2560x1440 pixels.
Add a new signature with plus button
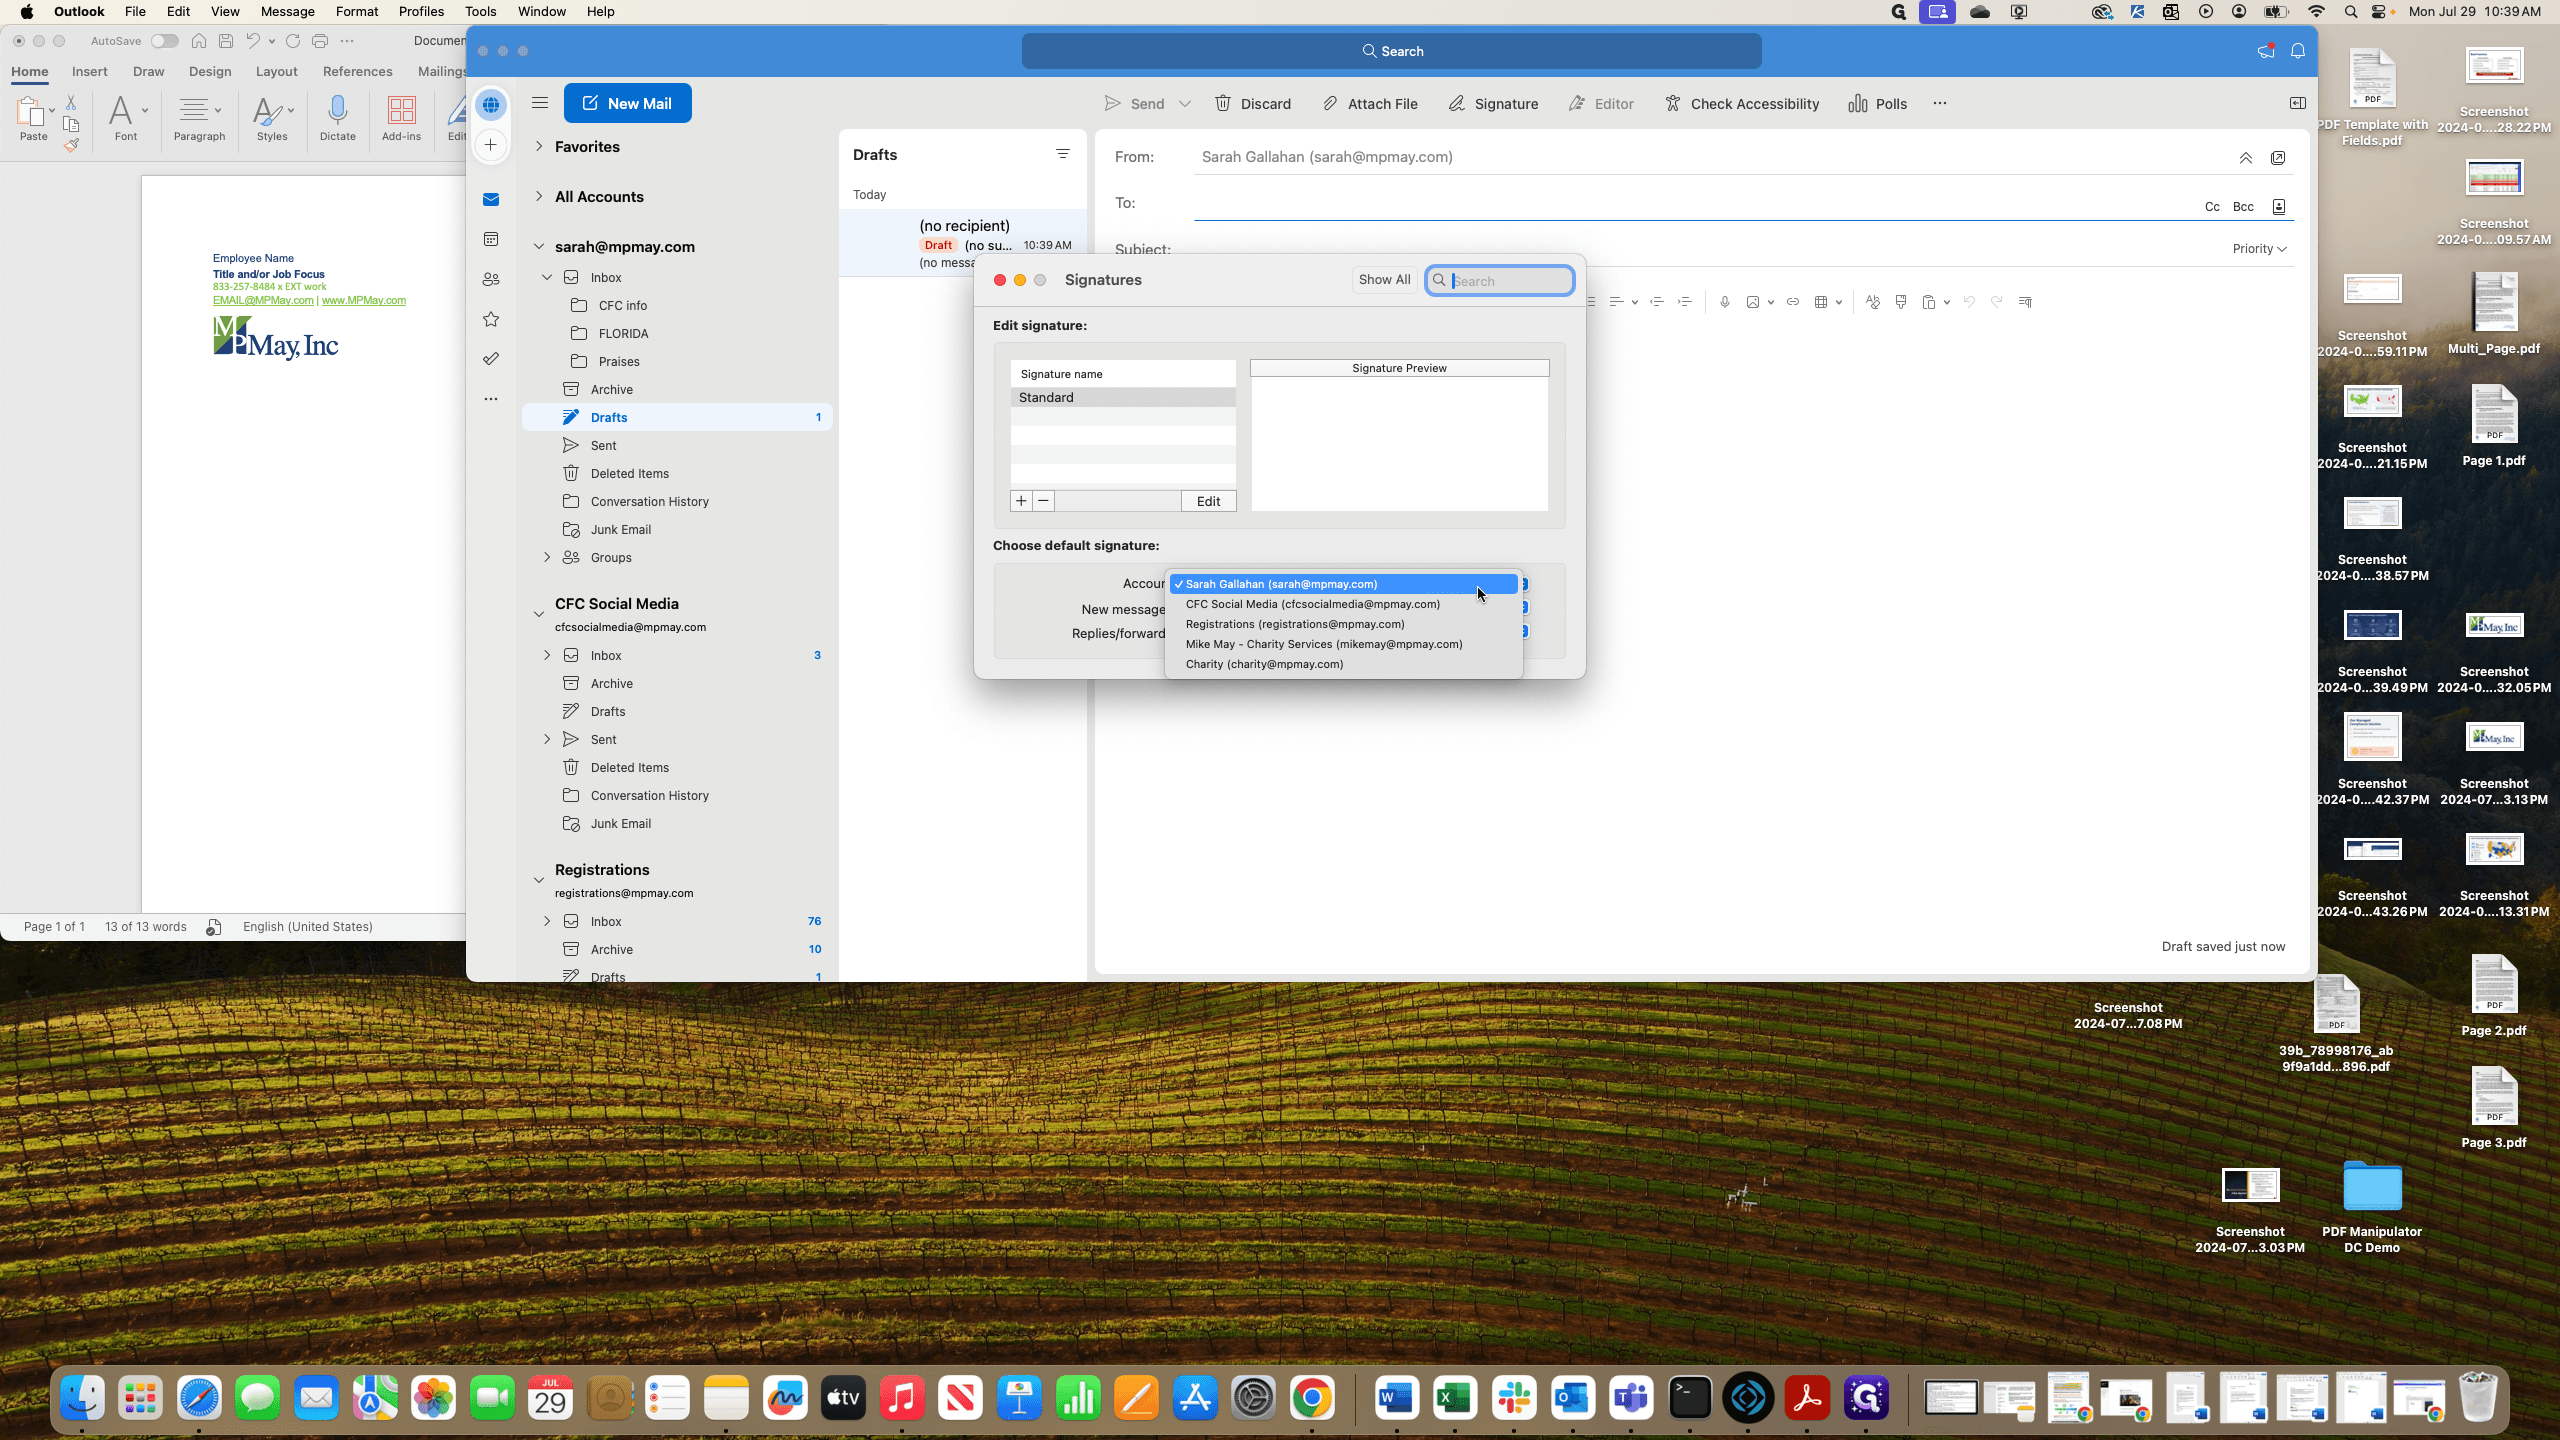tap(1021, 501)
